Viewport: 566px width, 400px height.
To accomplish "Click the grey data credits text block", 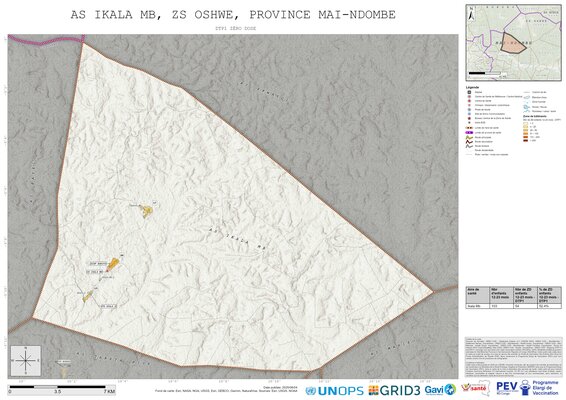I will coord(513,357).
